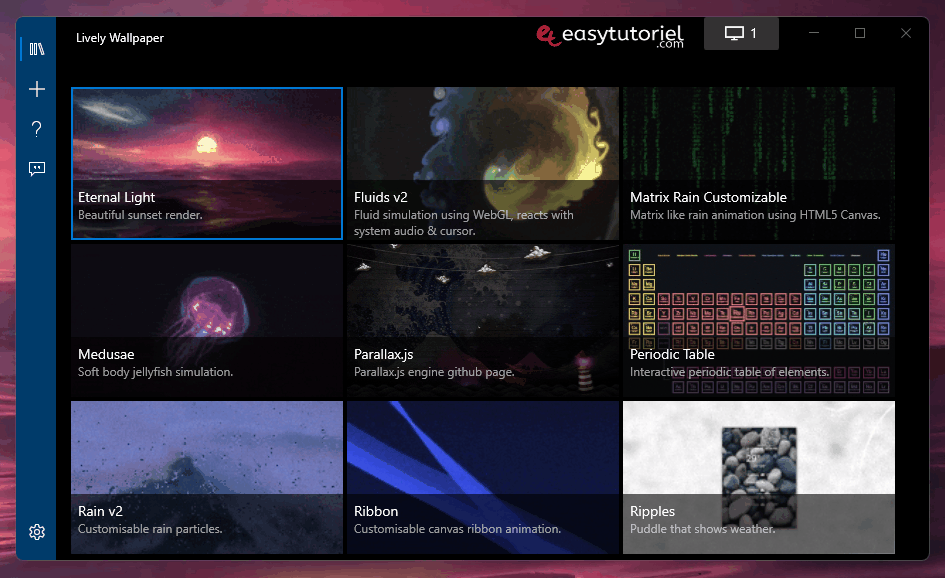Select the Eternal Light wallpaper
Viewport: 945px width, 578px height.
coord(207,163)
